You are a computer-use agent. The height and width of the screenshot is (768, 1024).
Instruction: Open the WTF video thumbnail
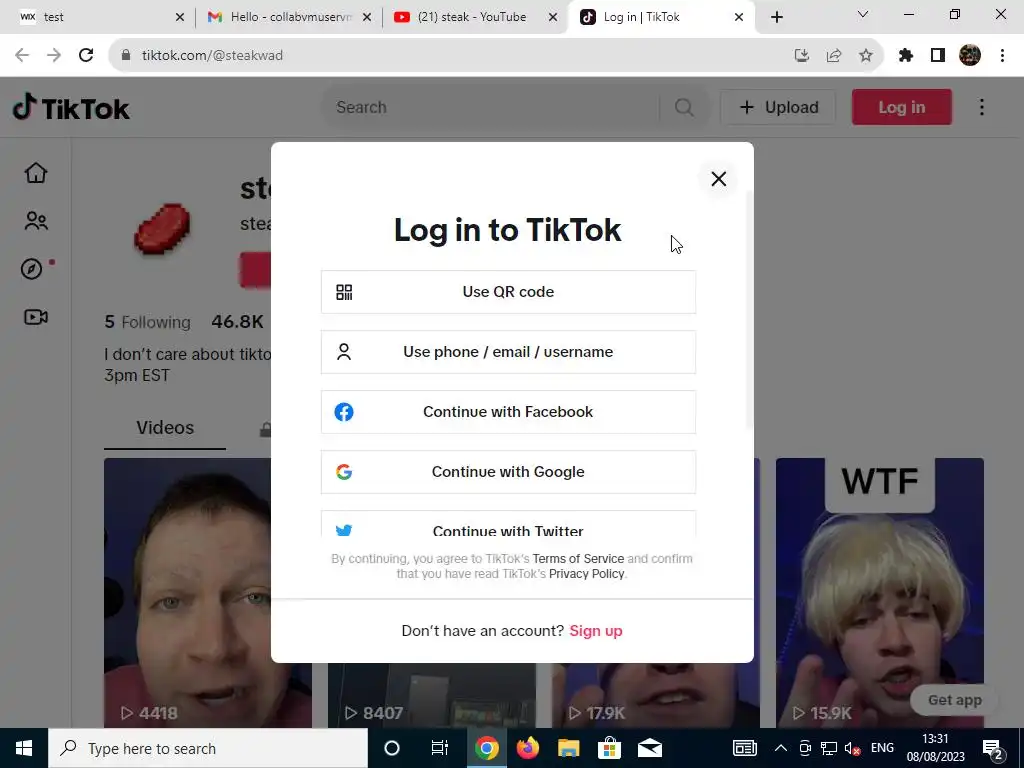tap(880, 592)
